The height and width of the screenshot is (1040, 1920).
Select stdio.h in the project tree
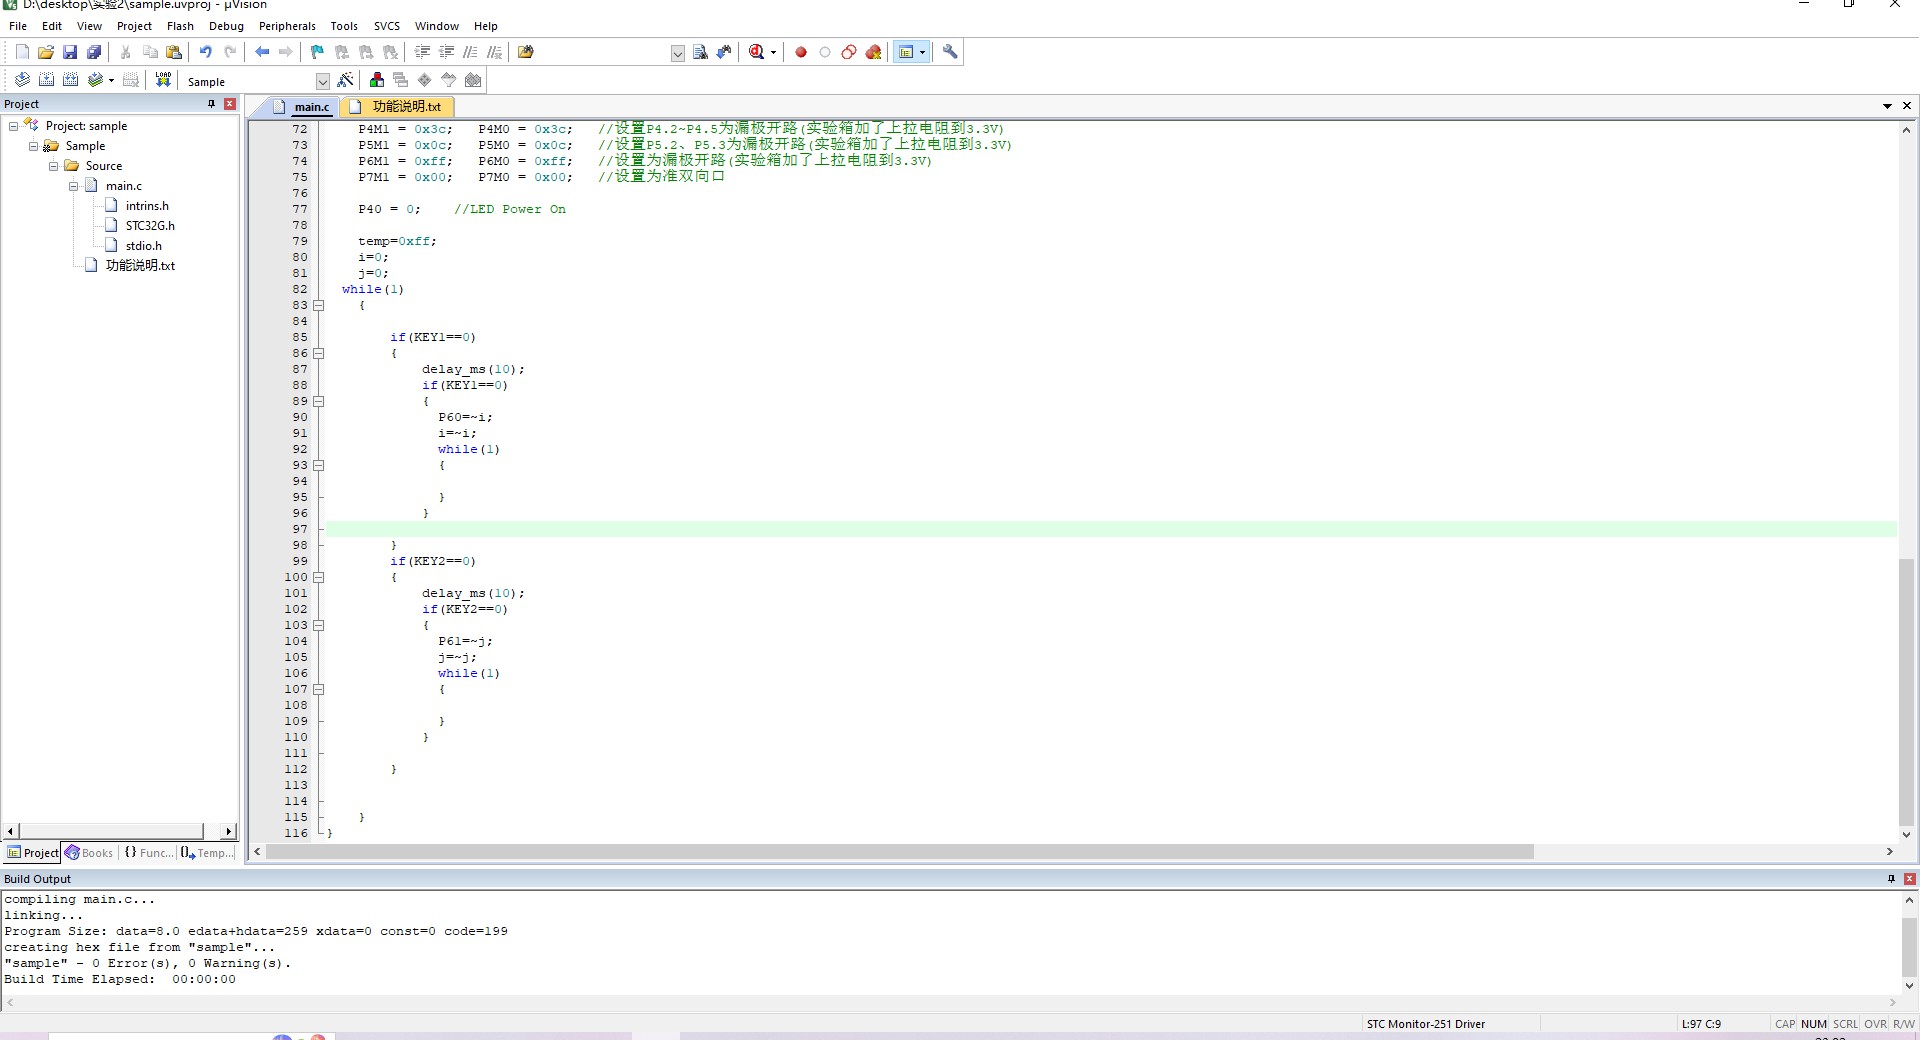click(143, 246)
